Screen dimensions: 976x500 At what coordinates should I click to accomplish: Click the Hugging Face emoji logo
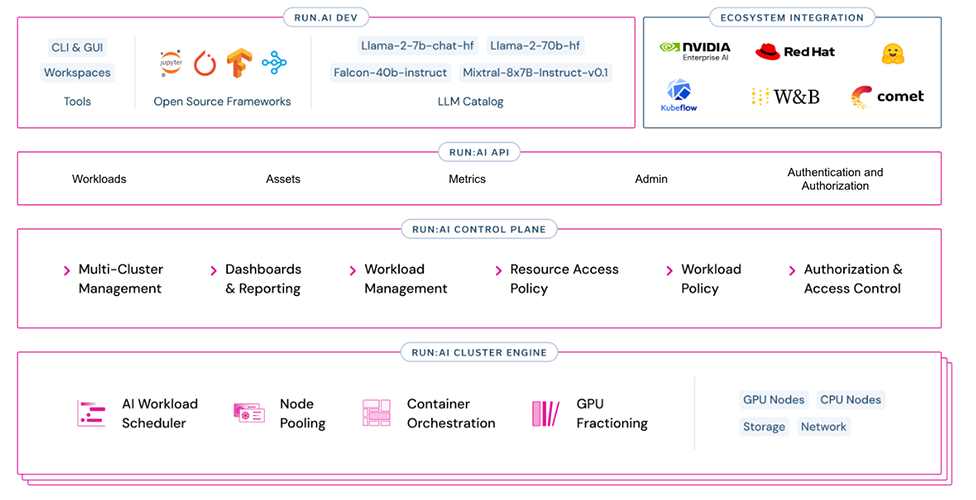(x=893, y=54)
